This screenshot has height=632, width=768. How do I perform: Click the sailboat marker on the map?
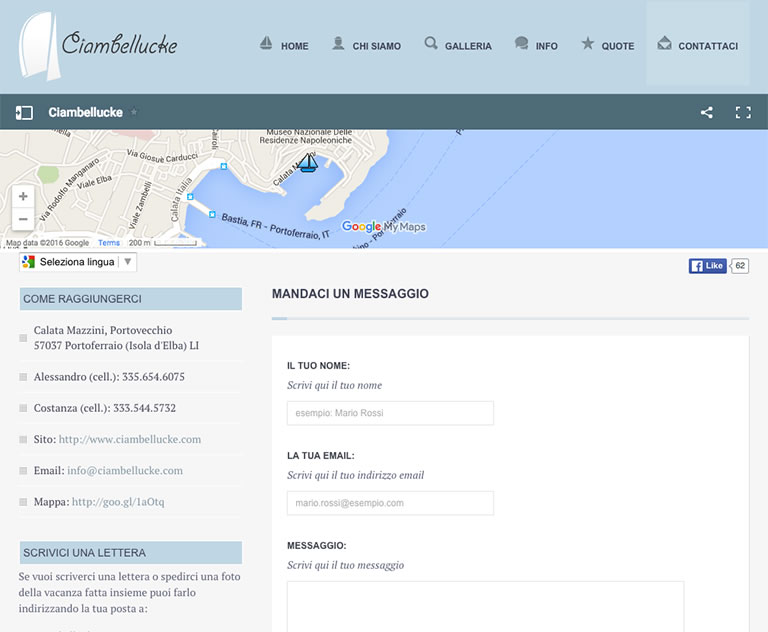[x=308, y=163]
